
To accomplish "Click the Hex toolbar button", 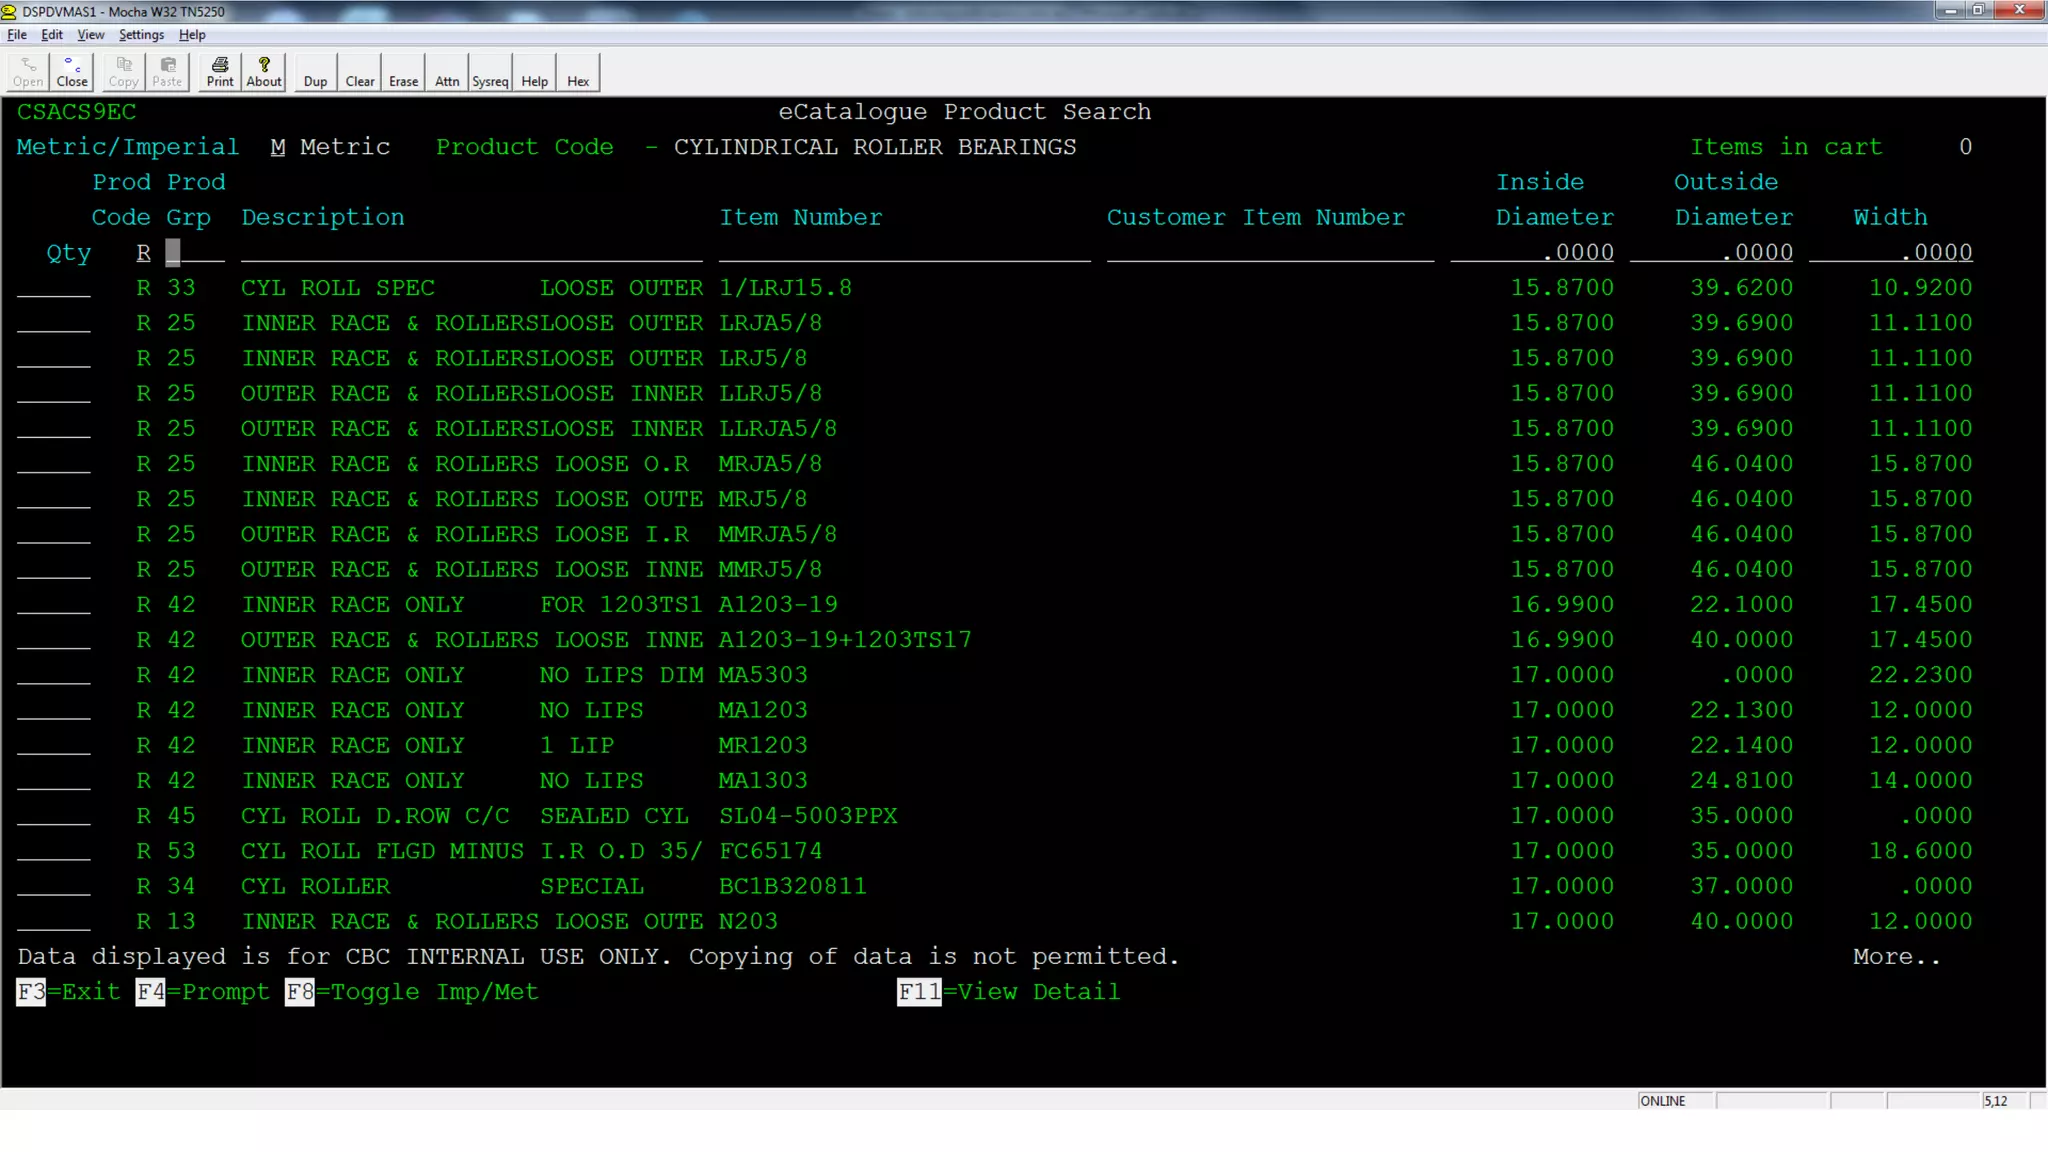I will 578,72.
